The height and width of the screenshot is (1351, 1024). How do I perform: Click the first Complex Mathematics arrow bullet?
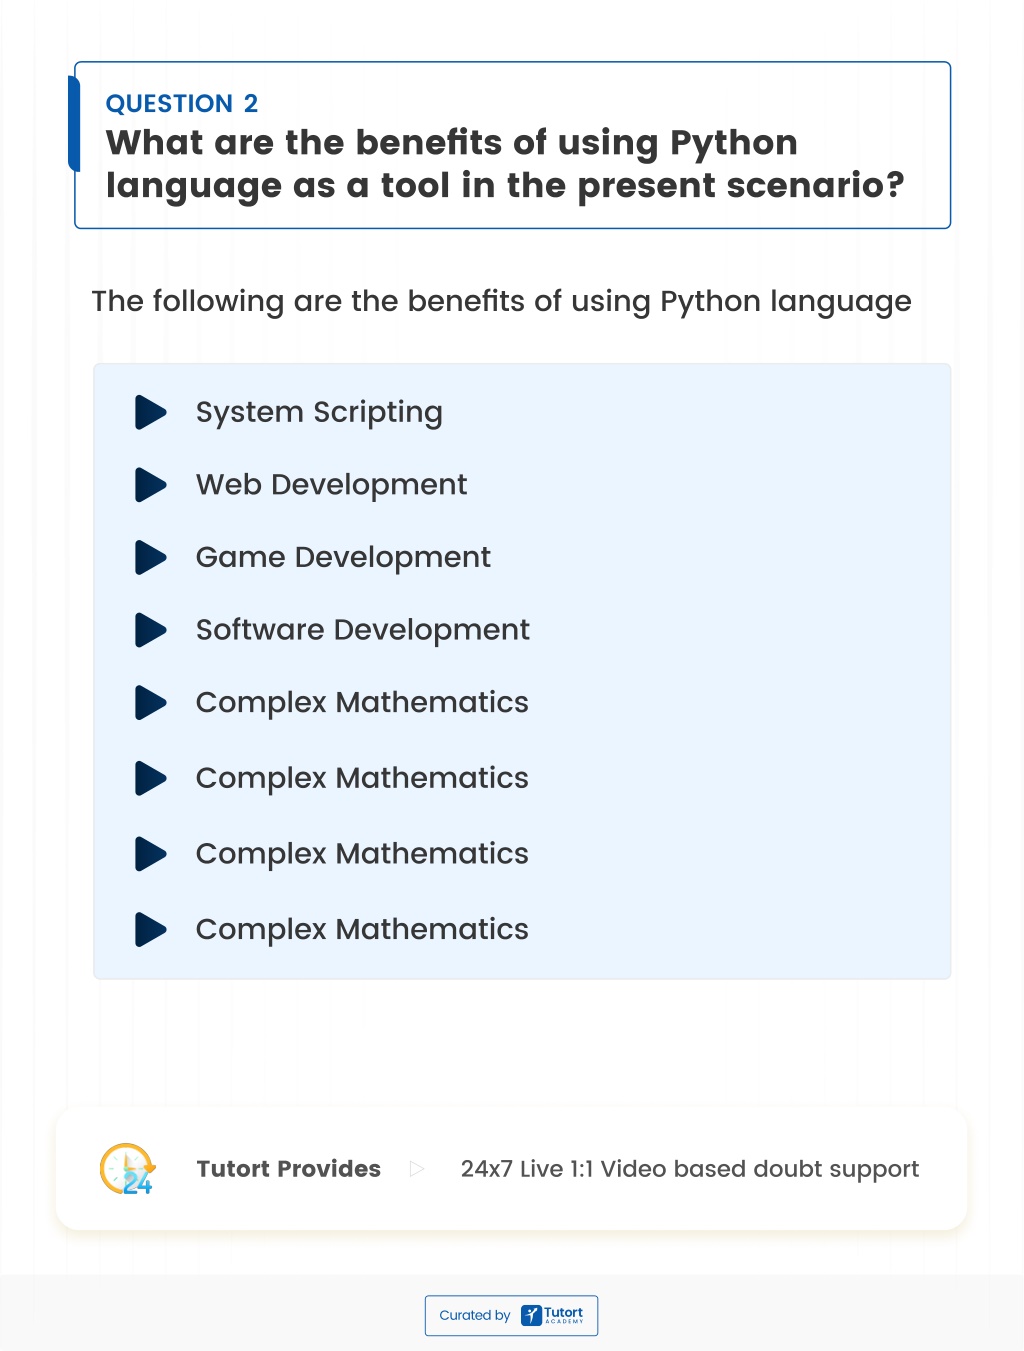click(x=150, y=703)
